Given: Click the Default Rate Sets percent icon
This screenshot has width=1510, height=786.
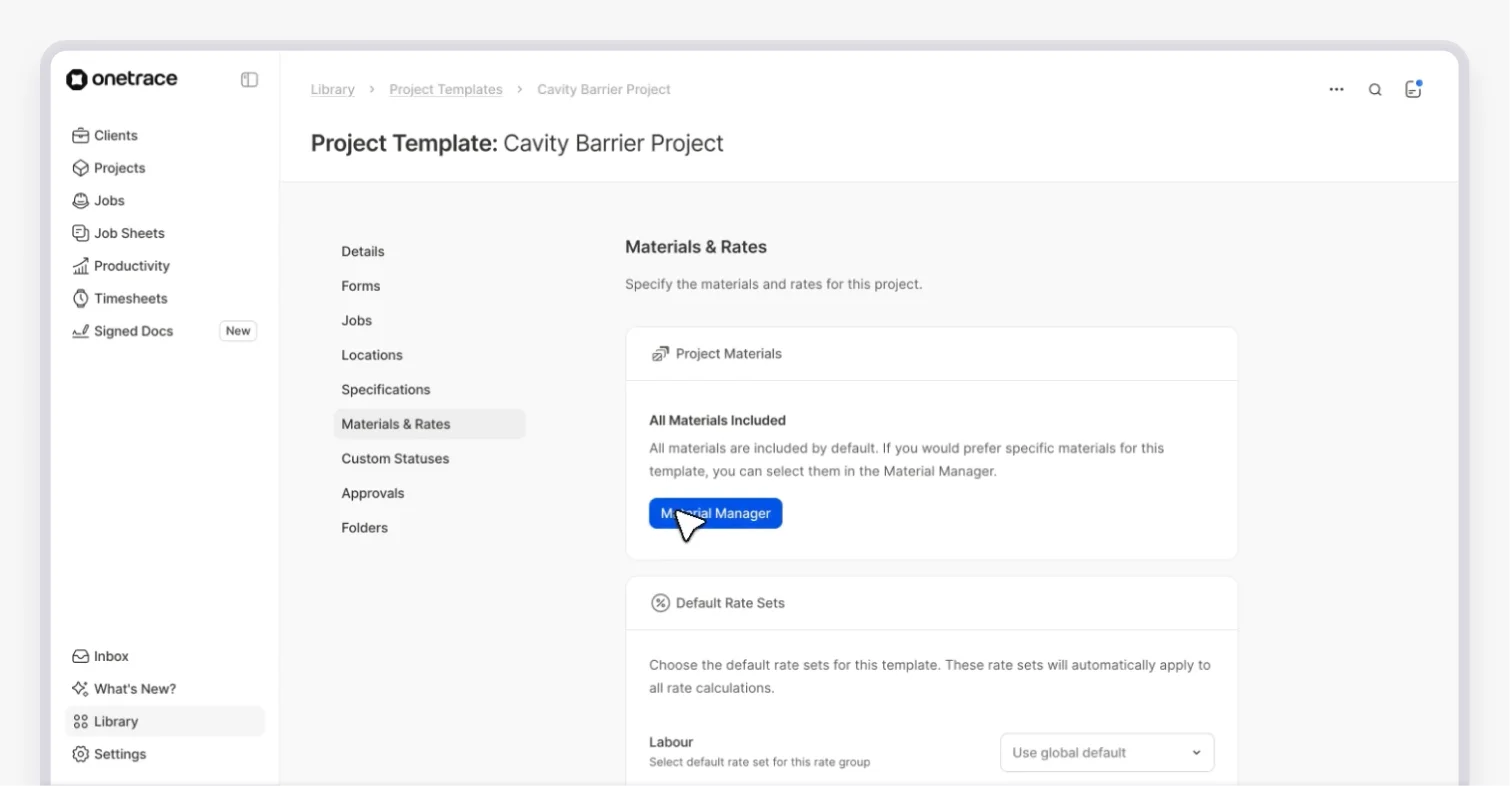Looking at the screenshot, I should click(660, 603).
